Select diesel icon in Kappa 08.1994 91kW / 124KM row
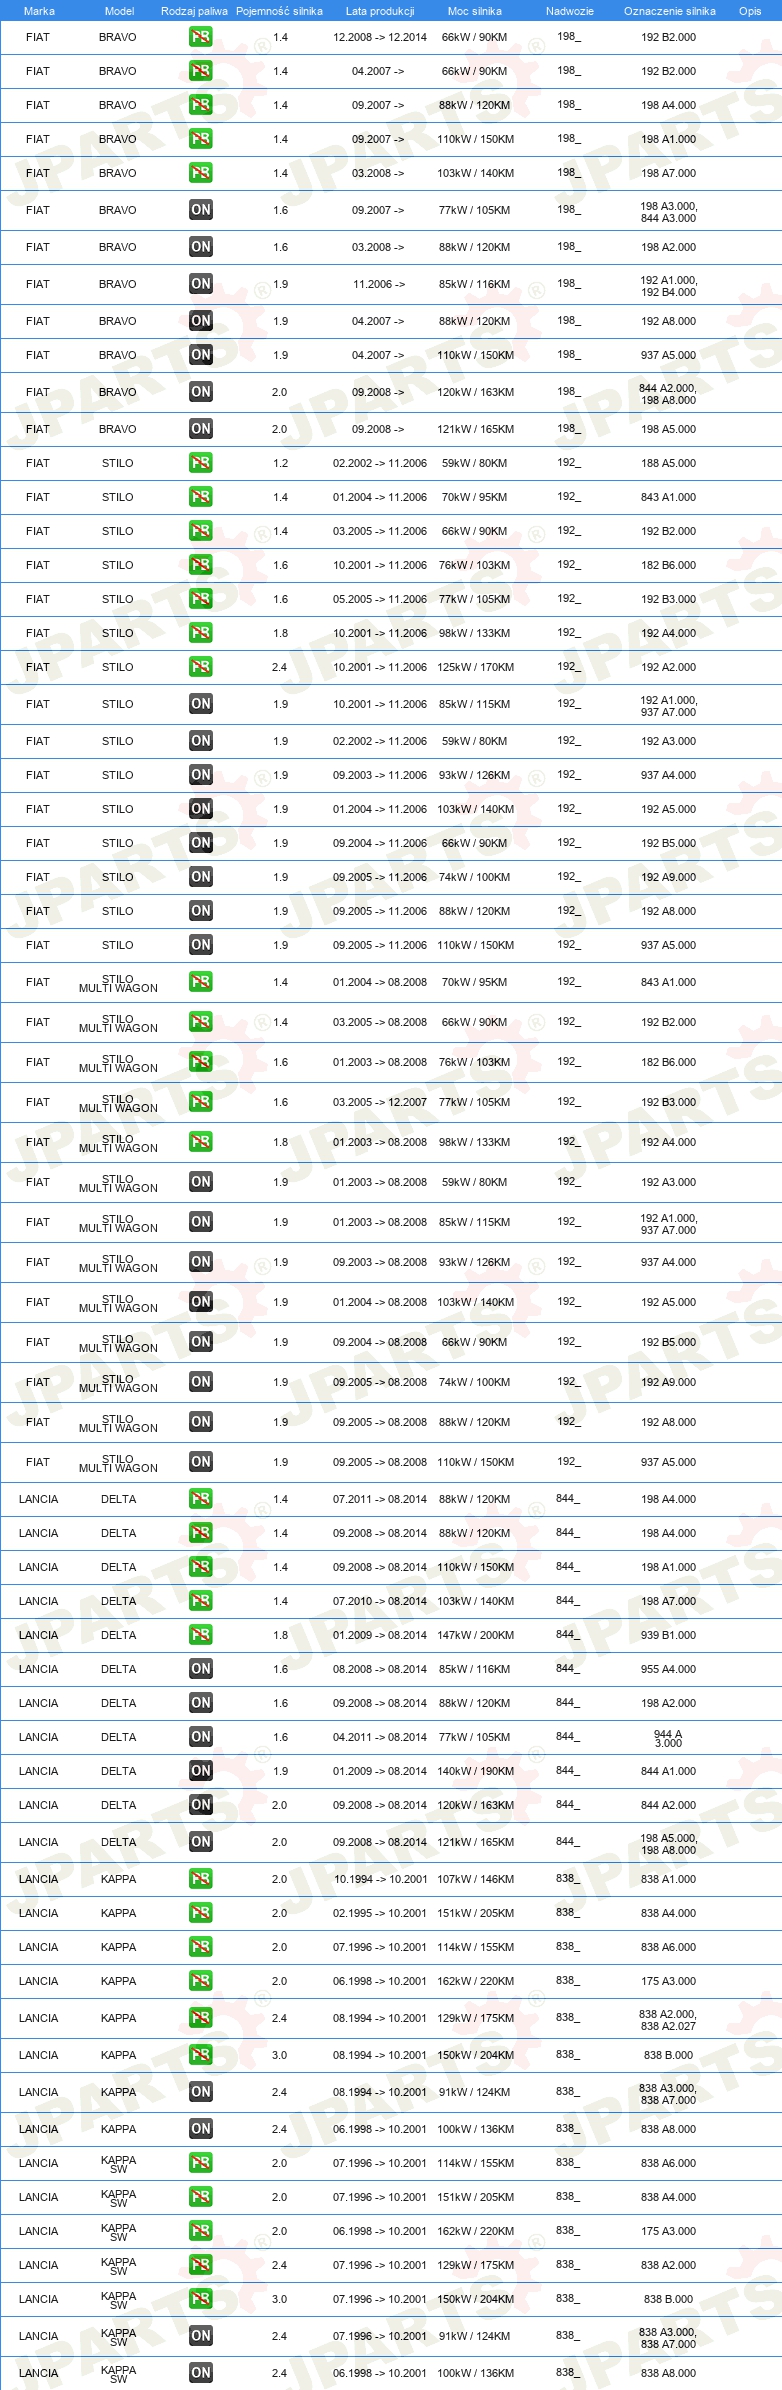This screenshot has width=782, height=2390. 200,2092
